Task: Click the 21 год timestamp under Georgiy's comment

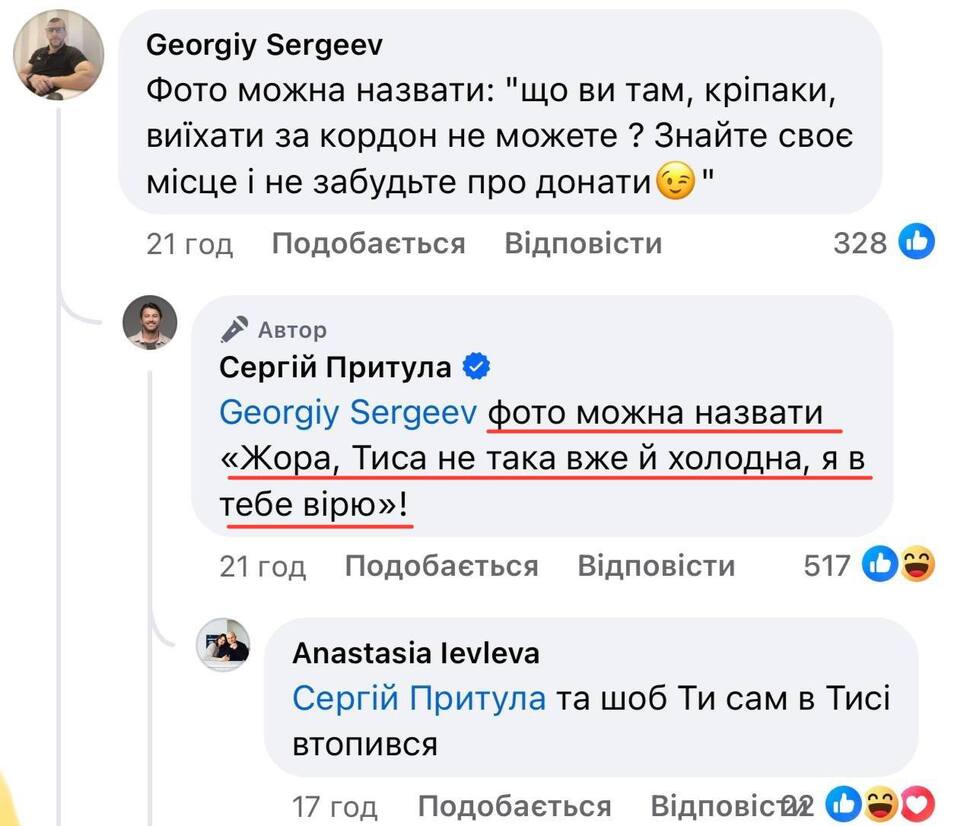Action: 190,243
